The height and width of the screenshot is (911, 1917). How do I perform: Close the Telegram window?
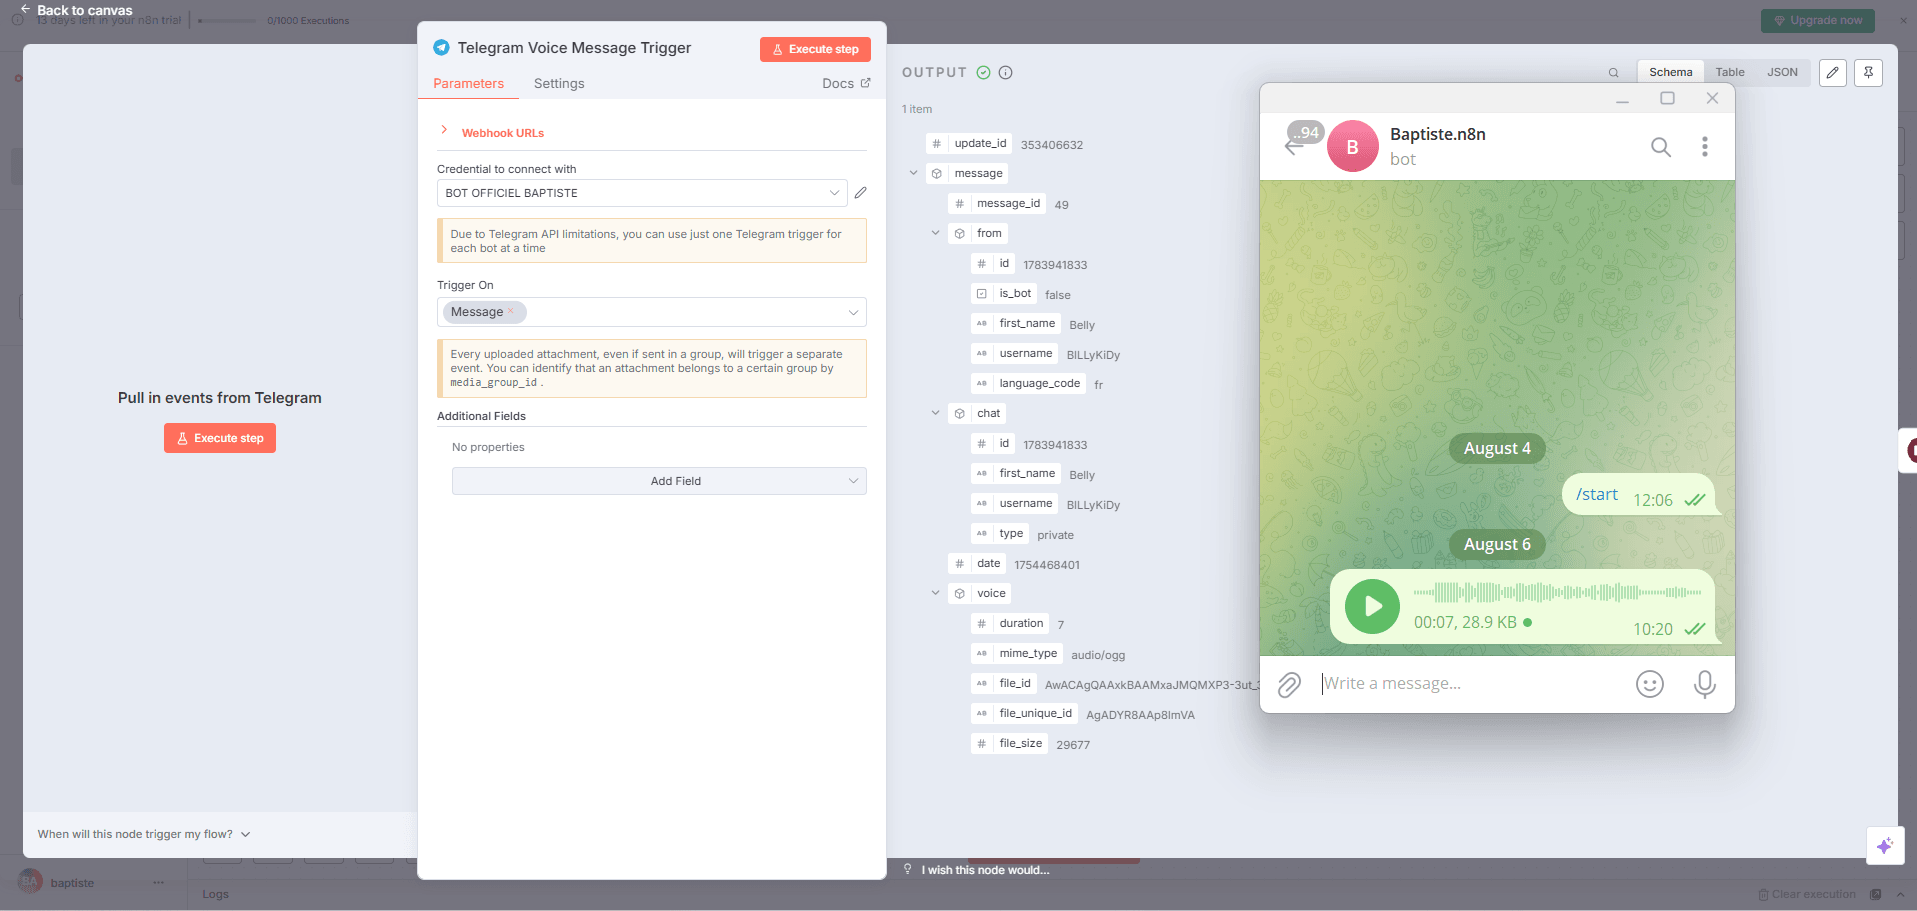point(1712,98)
